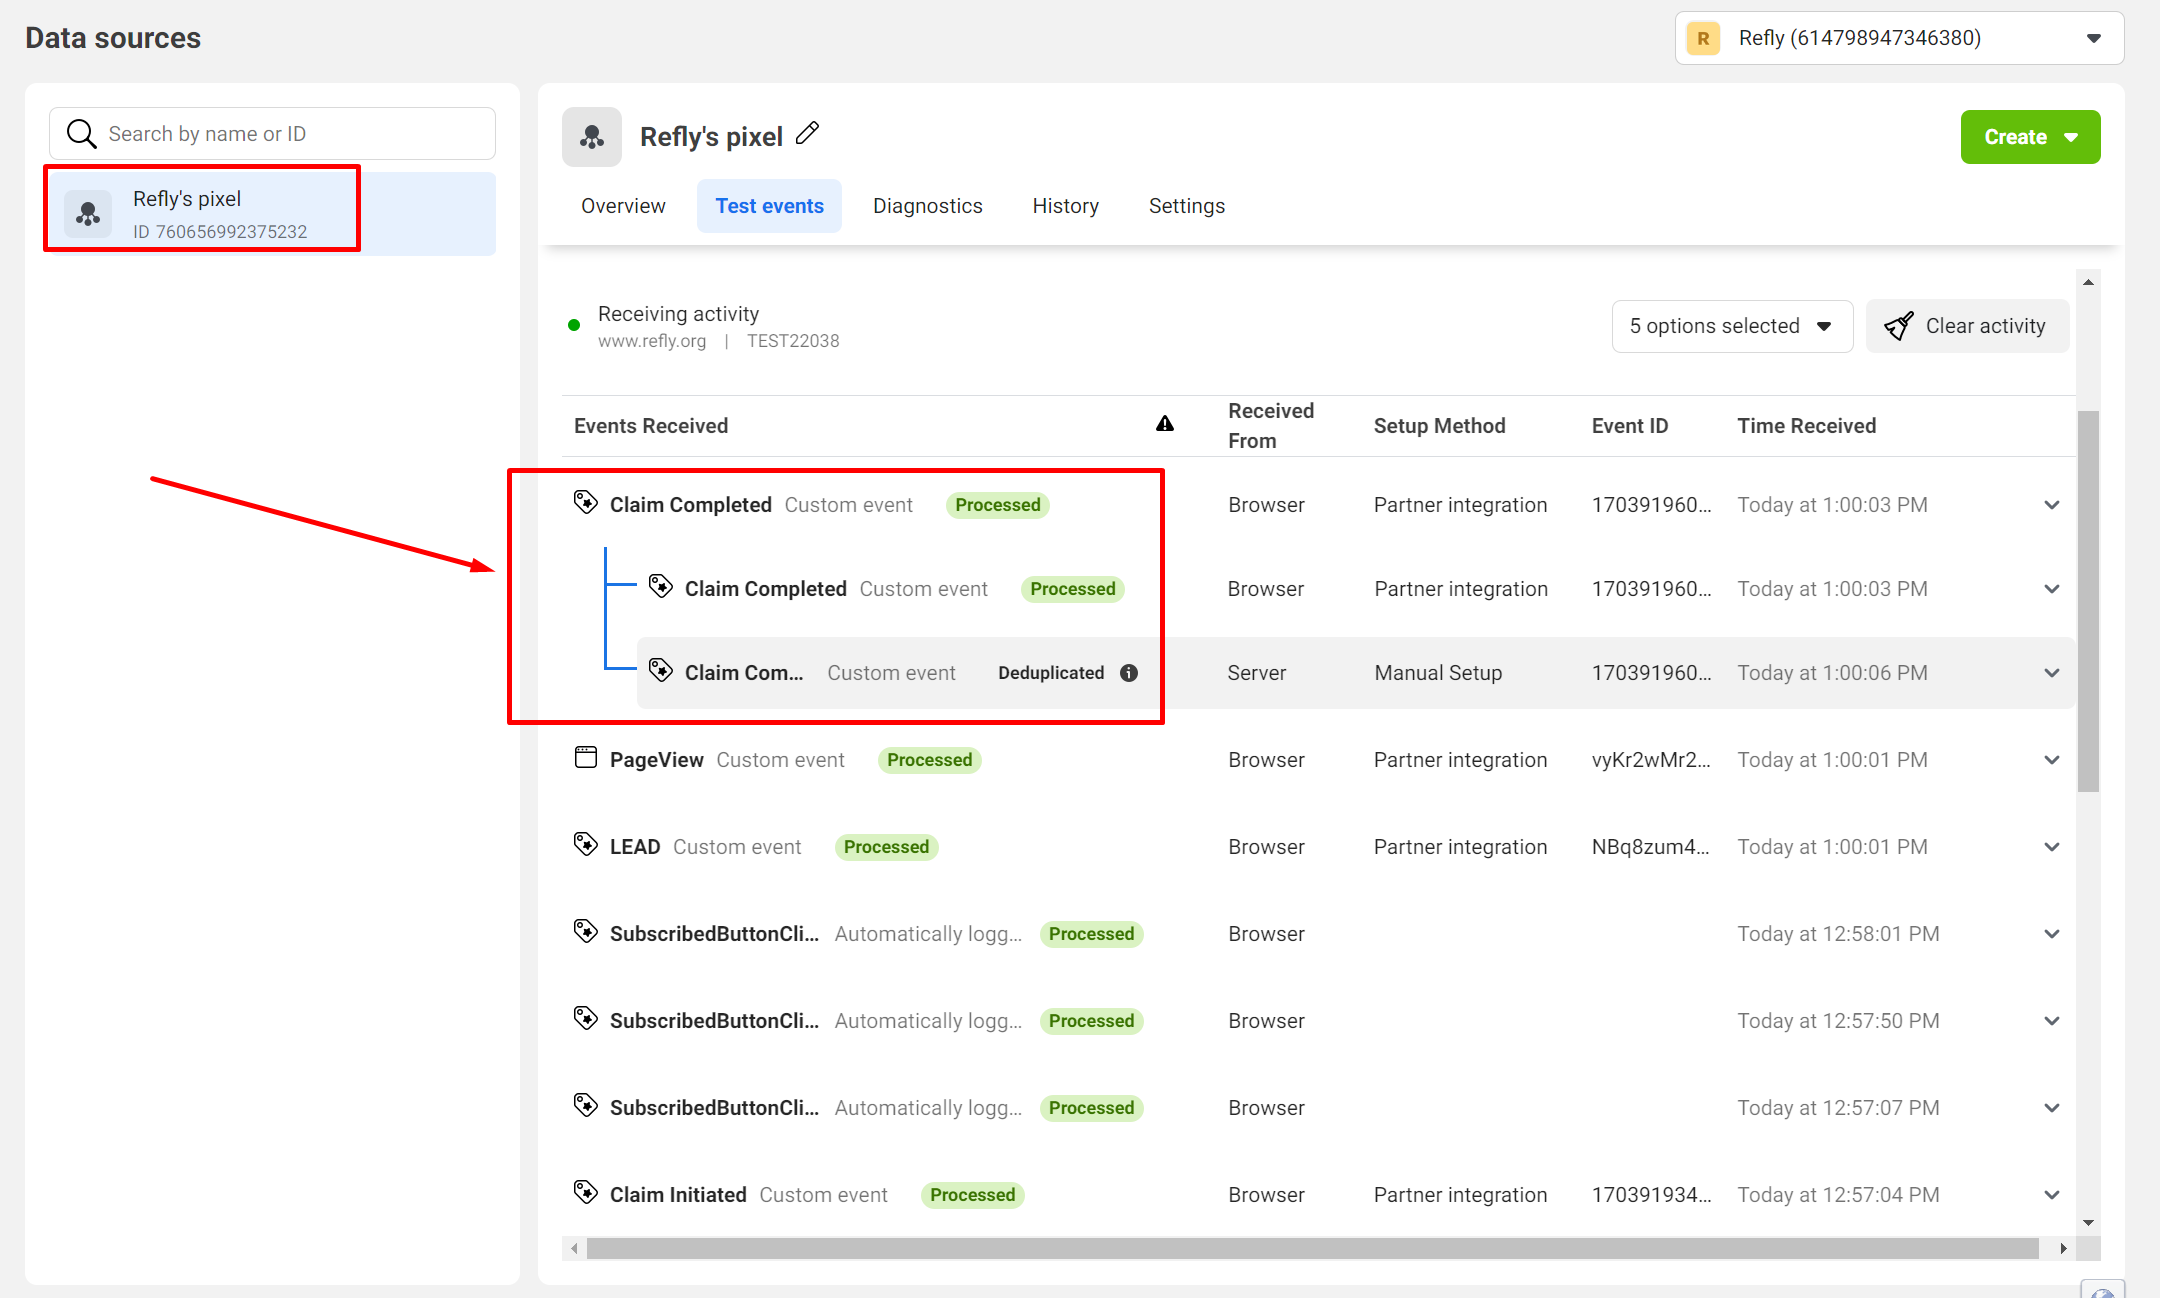This screenshot has height=1298, width=2160.
Task: Click tag icon of SubscribedButtonClick at 12:57:07 PM
Action: (x=586, y=1105)
